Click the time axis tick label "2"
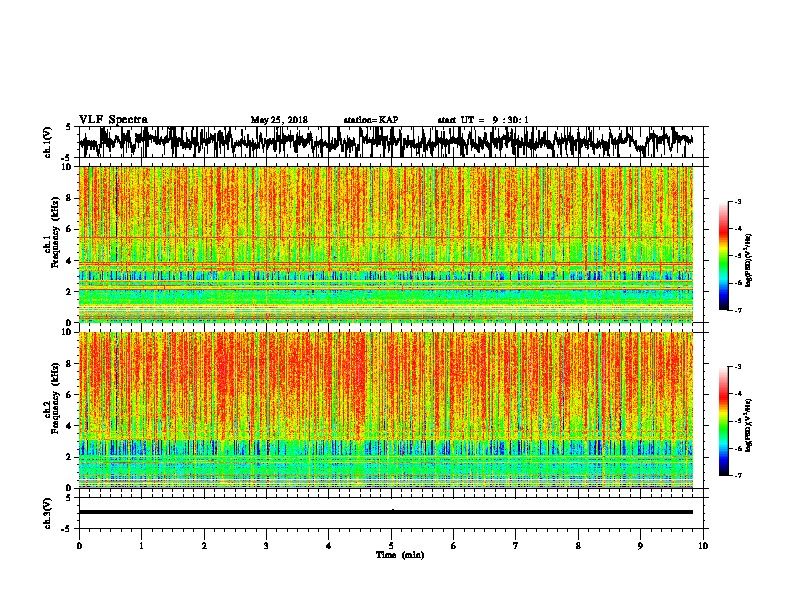Viewport: 792px width, 612px height. (x=204, y=545)
